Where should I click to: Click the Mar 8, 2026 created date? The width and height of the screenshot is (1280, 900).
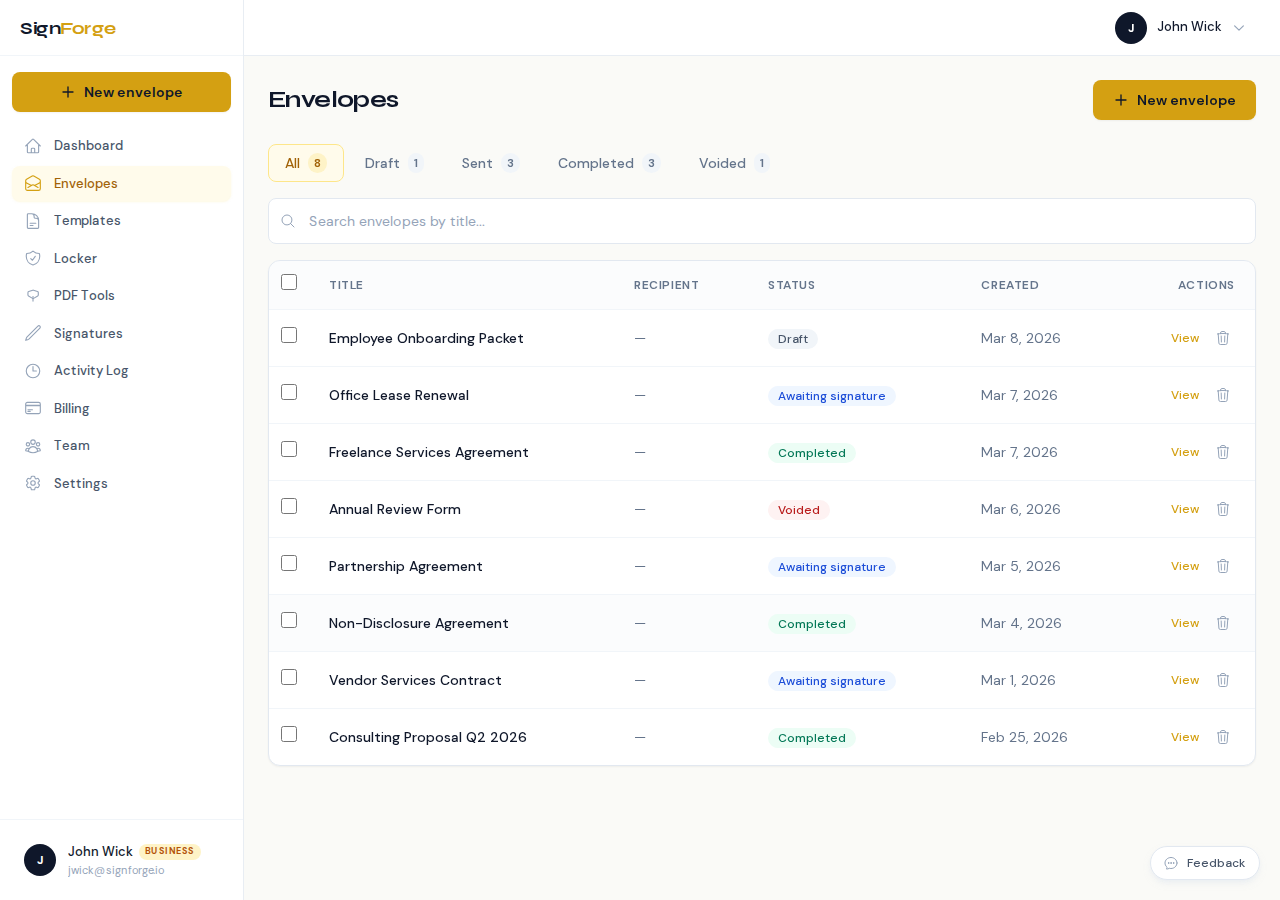pyautogui.click(x=1021, y=338)
